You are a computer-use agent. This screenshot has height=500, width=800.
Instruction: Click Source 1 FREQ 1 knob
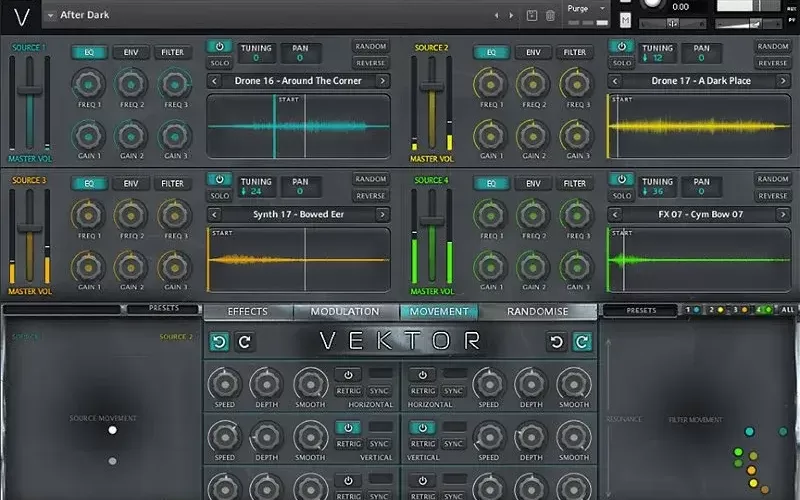pyautogui.click(x=88, y=84)
